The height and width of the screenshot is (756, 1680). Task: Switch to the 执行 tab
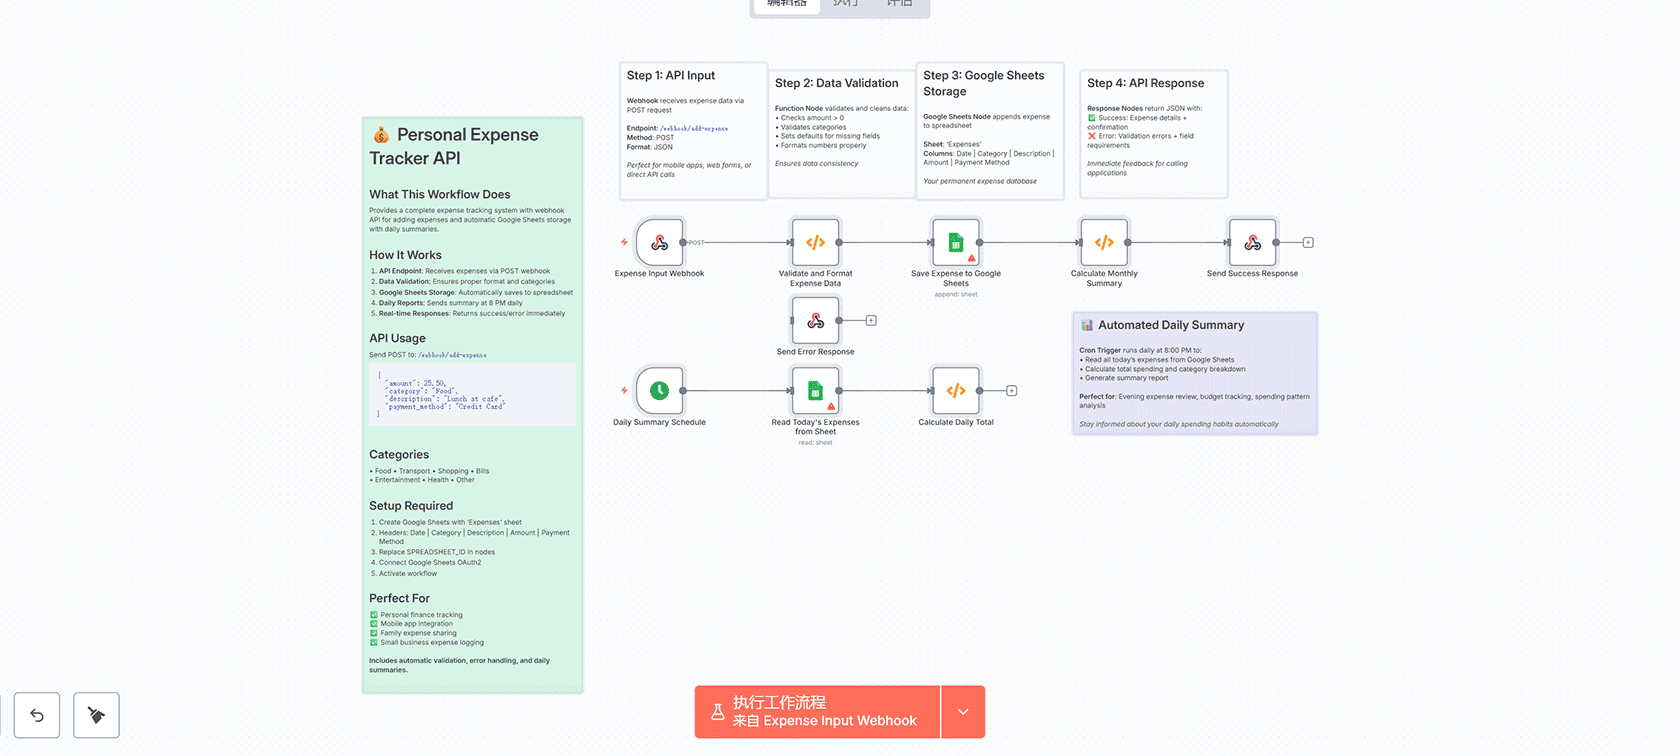tap(845, 4)
